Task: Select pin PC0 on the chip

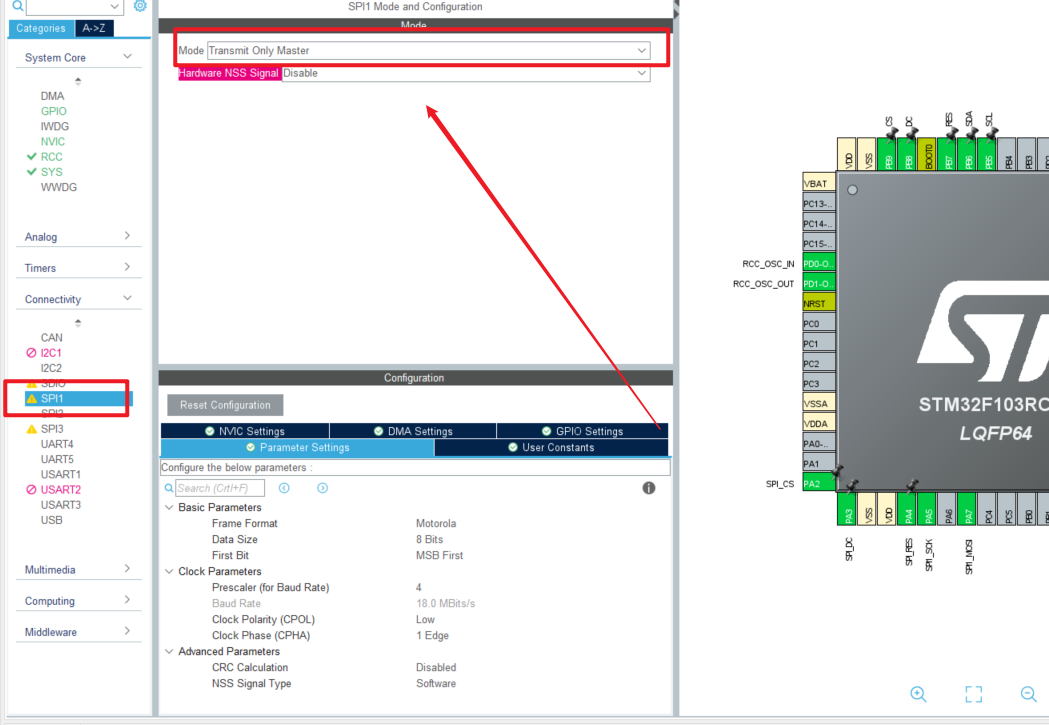Action: click(x=819, y=323)
